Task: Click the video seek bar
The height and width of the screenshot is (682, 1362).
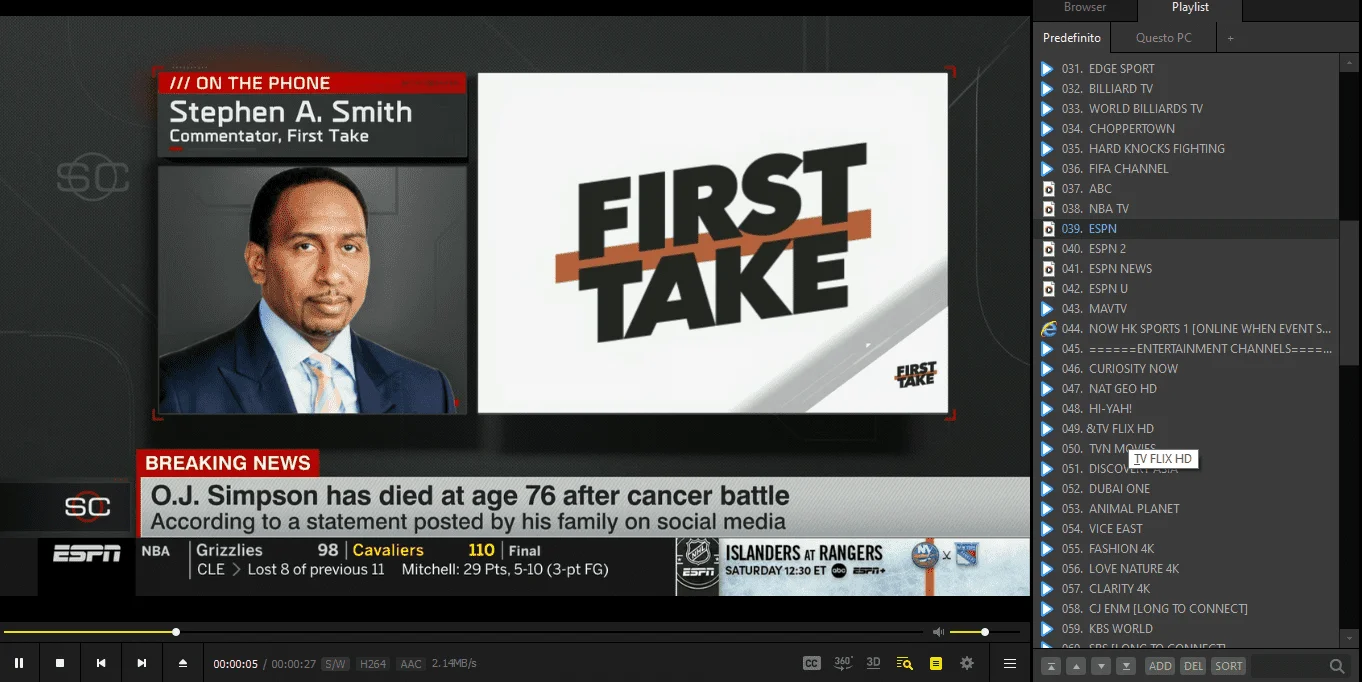Action: click(x=464, y=632)
